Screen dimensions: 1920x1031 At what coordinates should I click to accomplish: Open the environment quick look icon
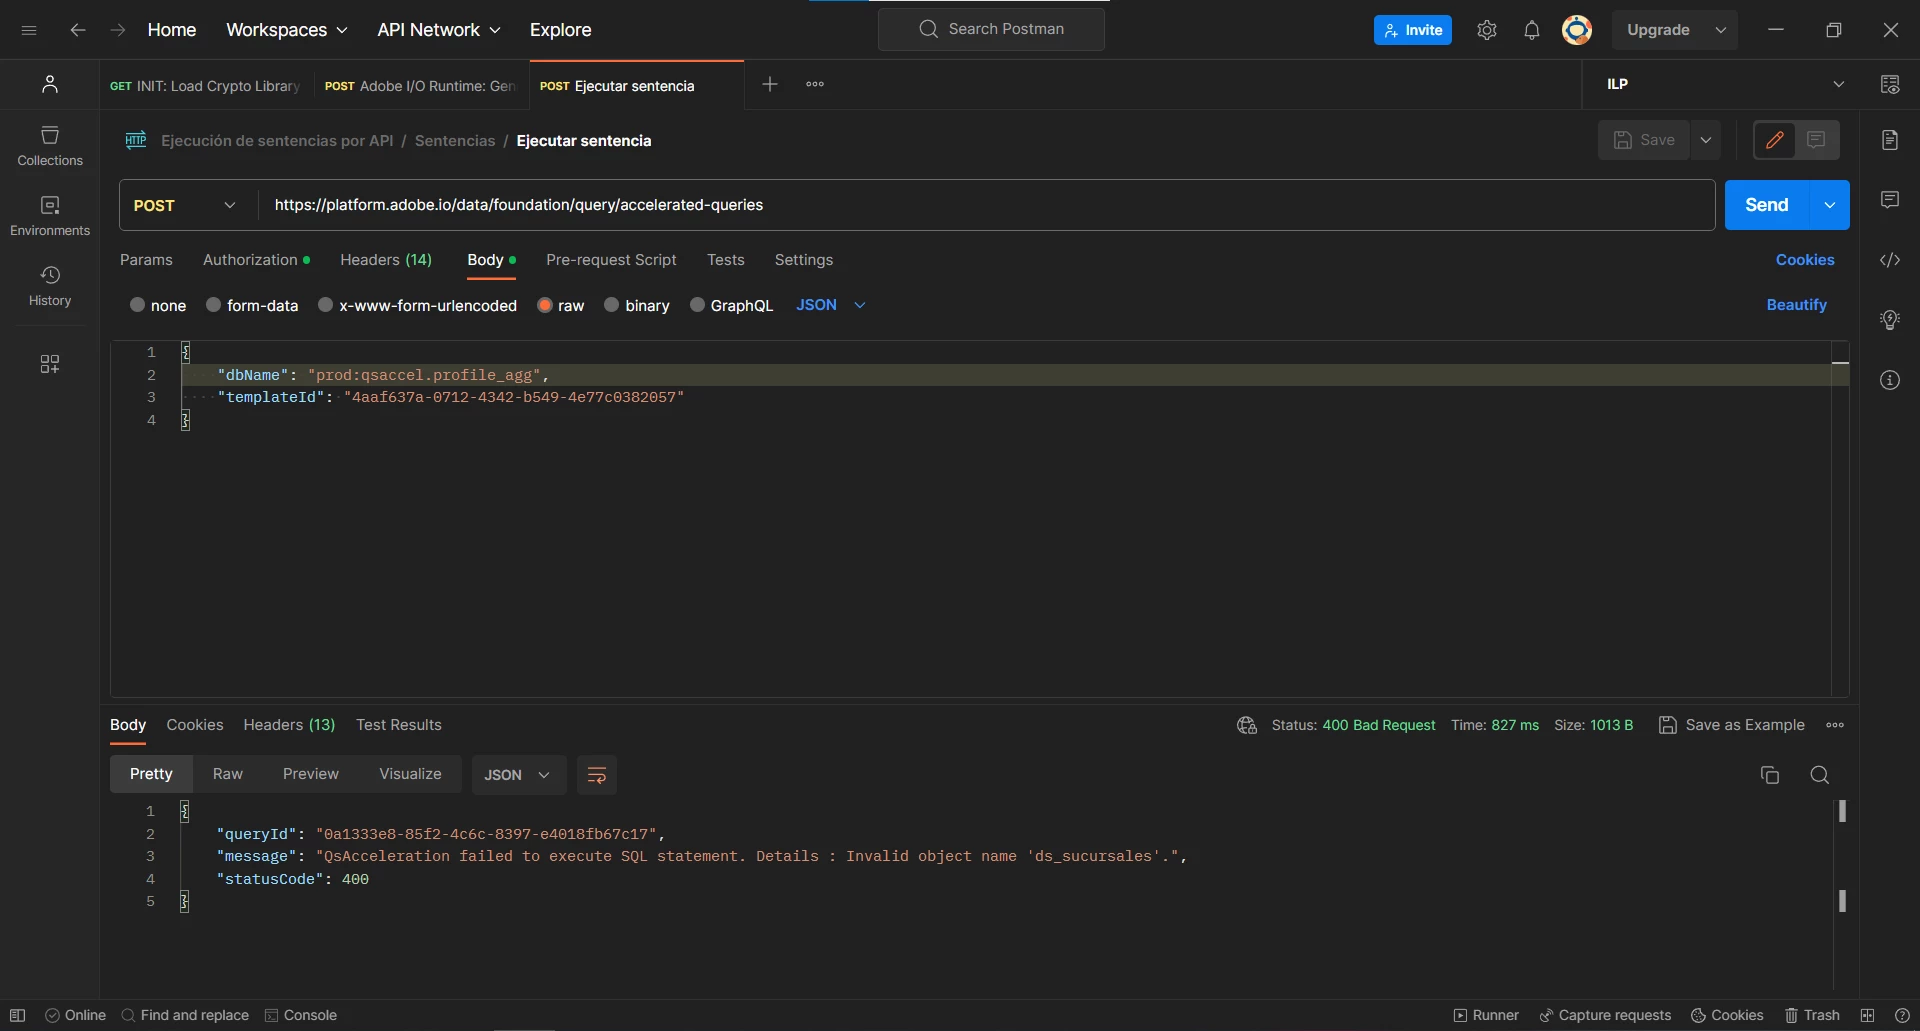pos(1890,84)
